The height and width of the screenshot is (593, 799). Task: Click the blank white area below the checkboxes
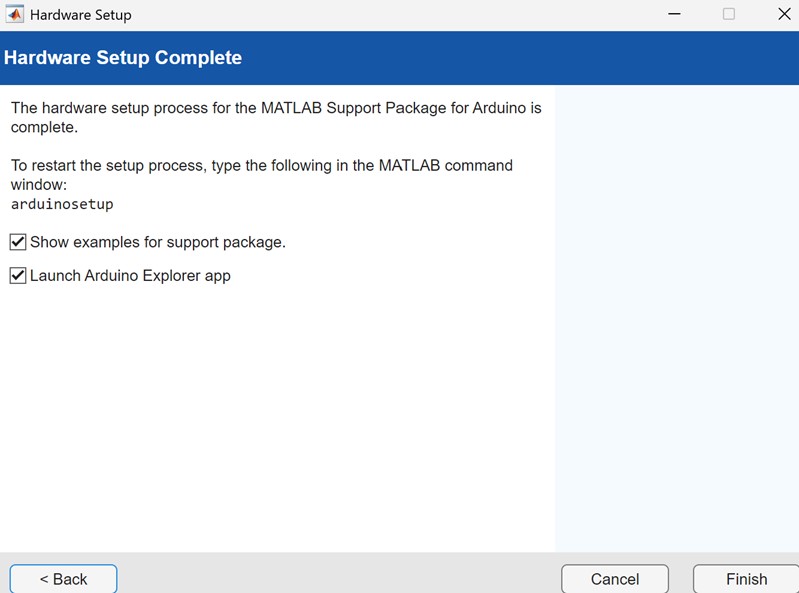point(277,420)
